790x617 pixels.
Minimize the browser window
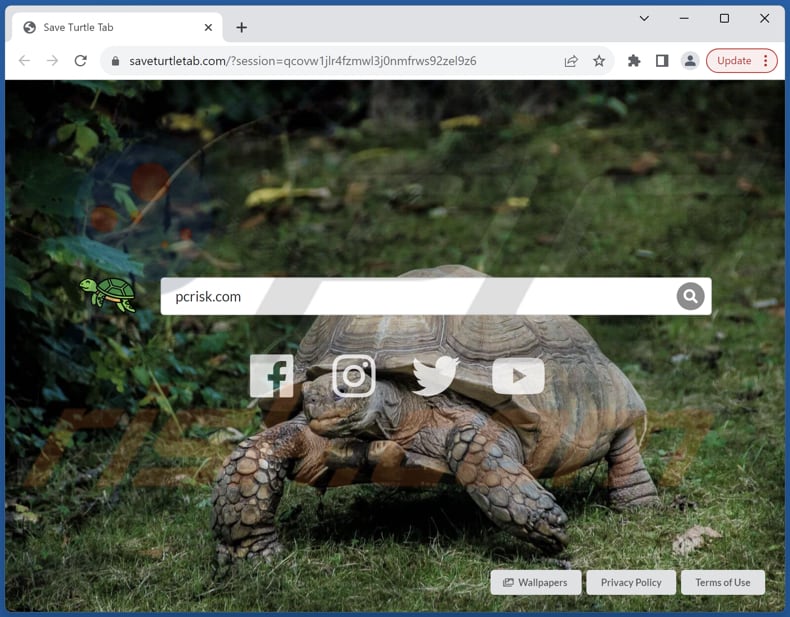pyautogui.click(x=684, y=19)
